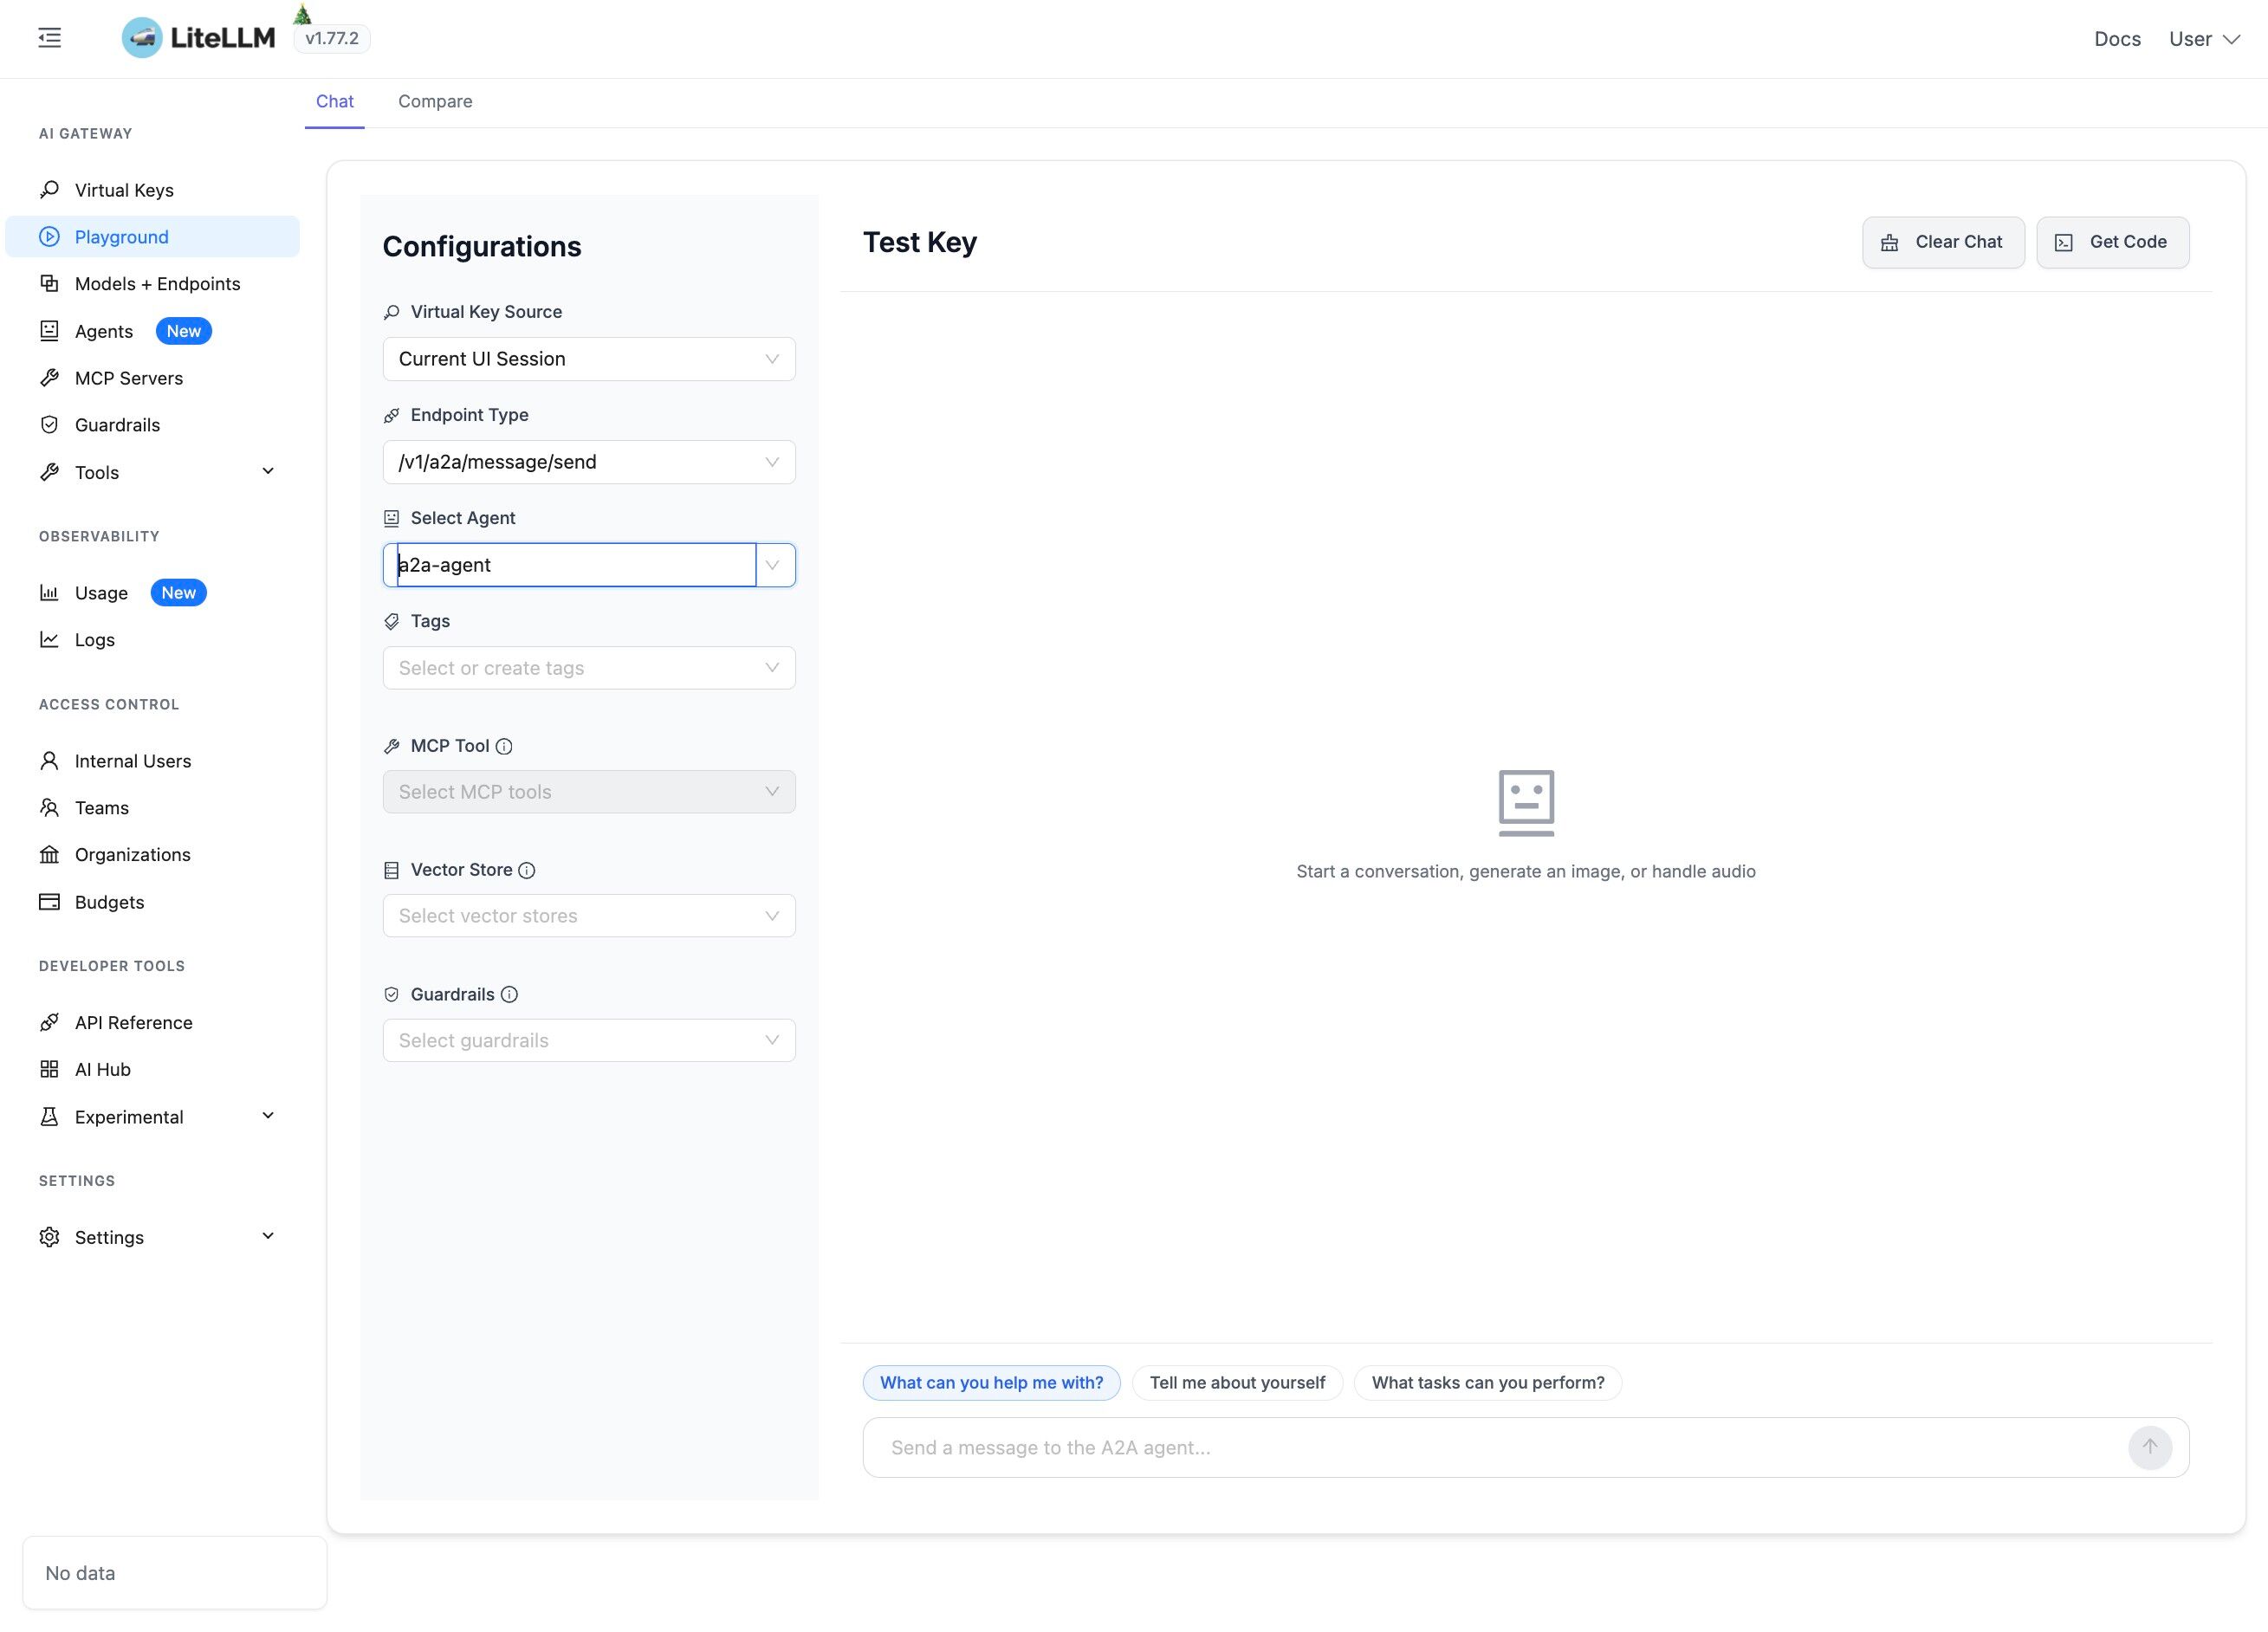Click the LiteLLM logo
This screenshot has width=2268, height=1632.
(x=198, y=38)
